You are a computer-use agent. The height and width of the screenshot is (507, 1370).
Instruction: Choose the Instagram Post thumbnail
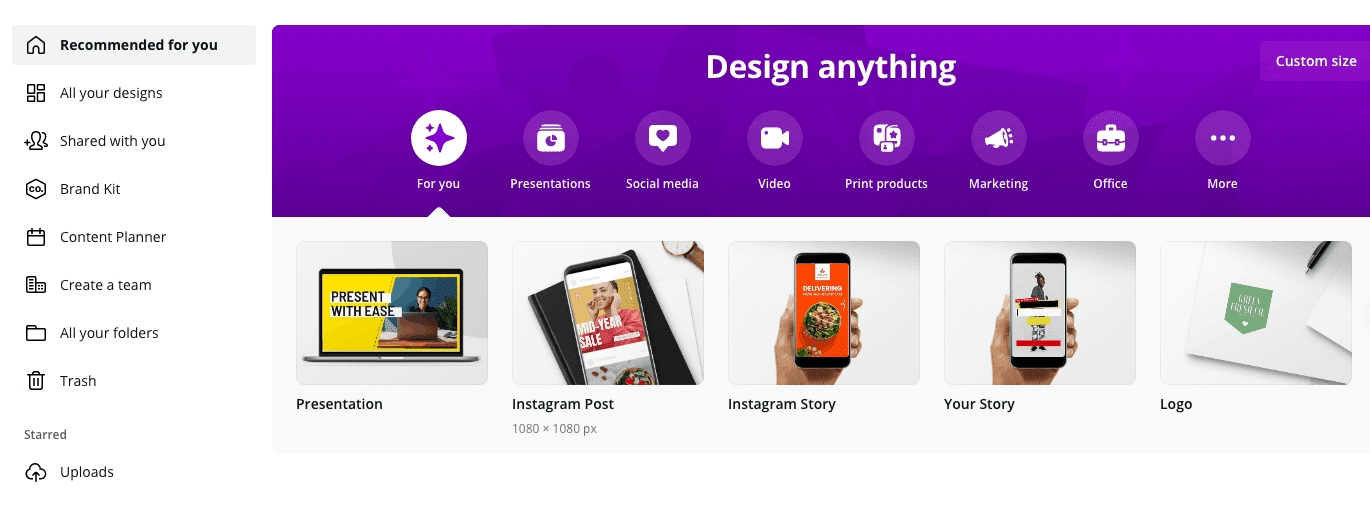tap(608, 313)
